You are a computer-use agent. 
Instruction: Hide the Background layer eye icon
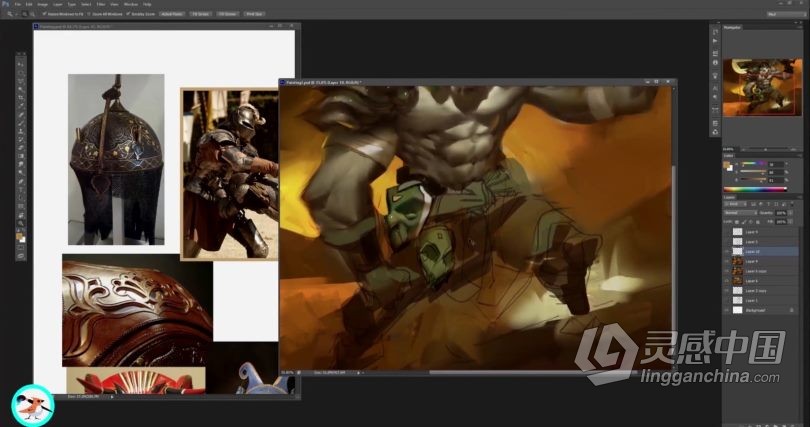click(x=727, y=310)
